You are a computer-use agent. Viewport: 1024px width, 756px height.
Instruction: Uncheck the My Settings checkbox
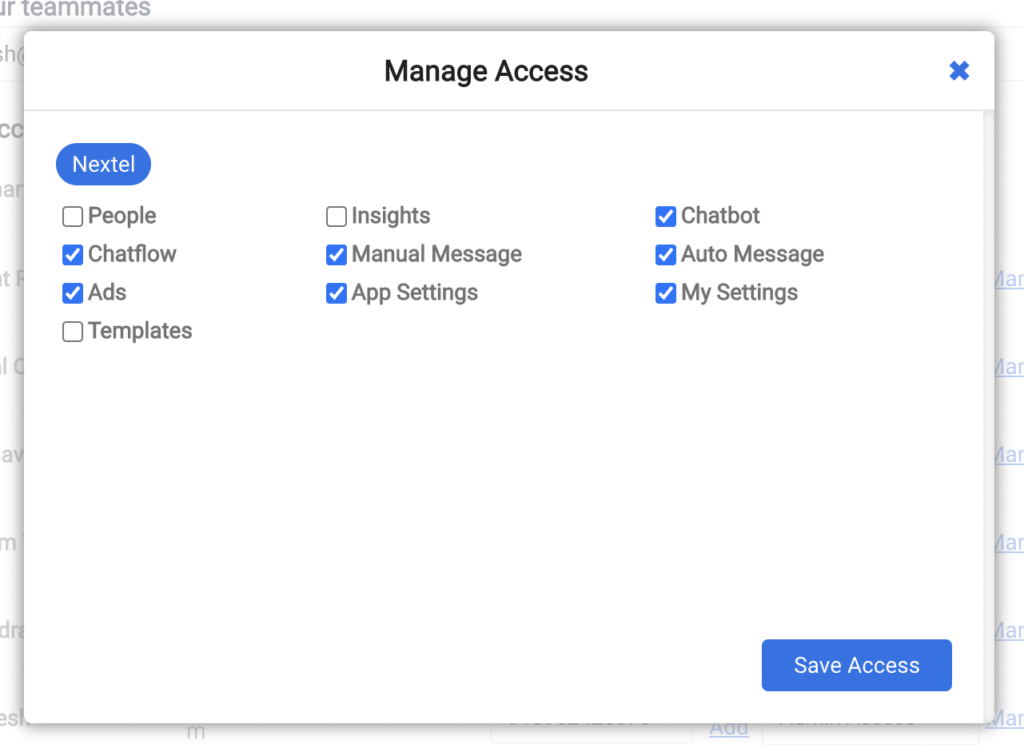coord(665,293)
